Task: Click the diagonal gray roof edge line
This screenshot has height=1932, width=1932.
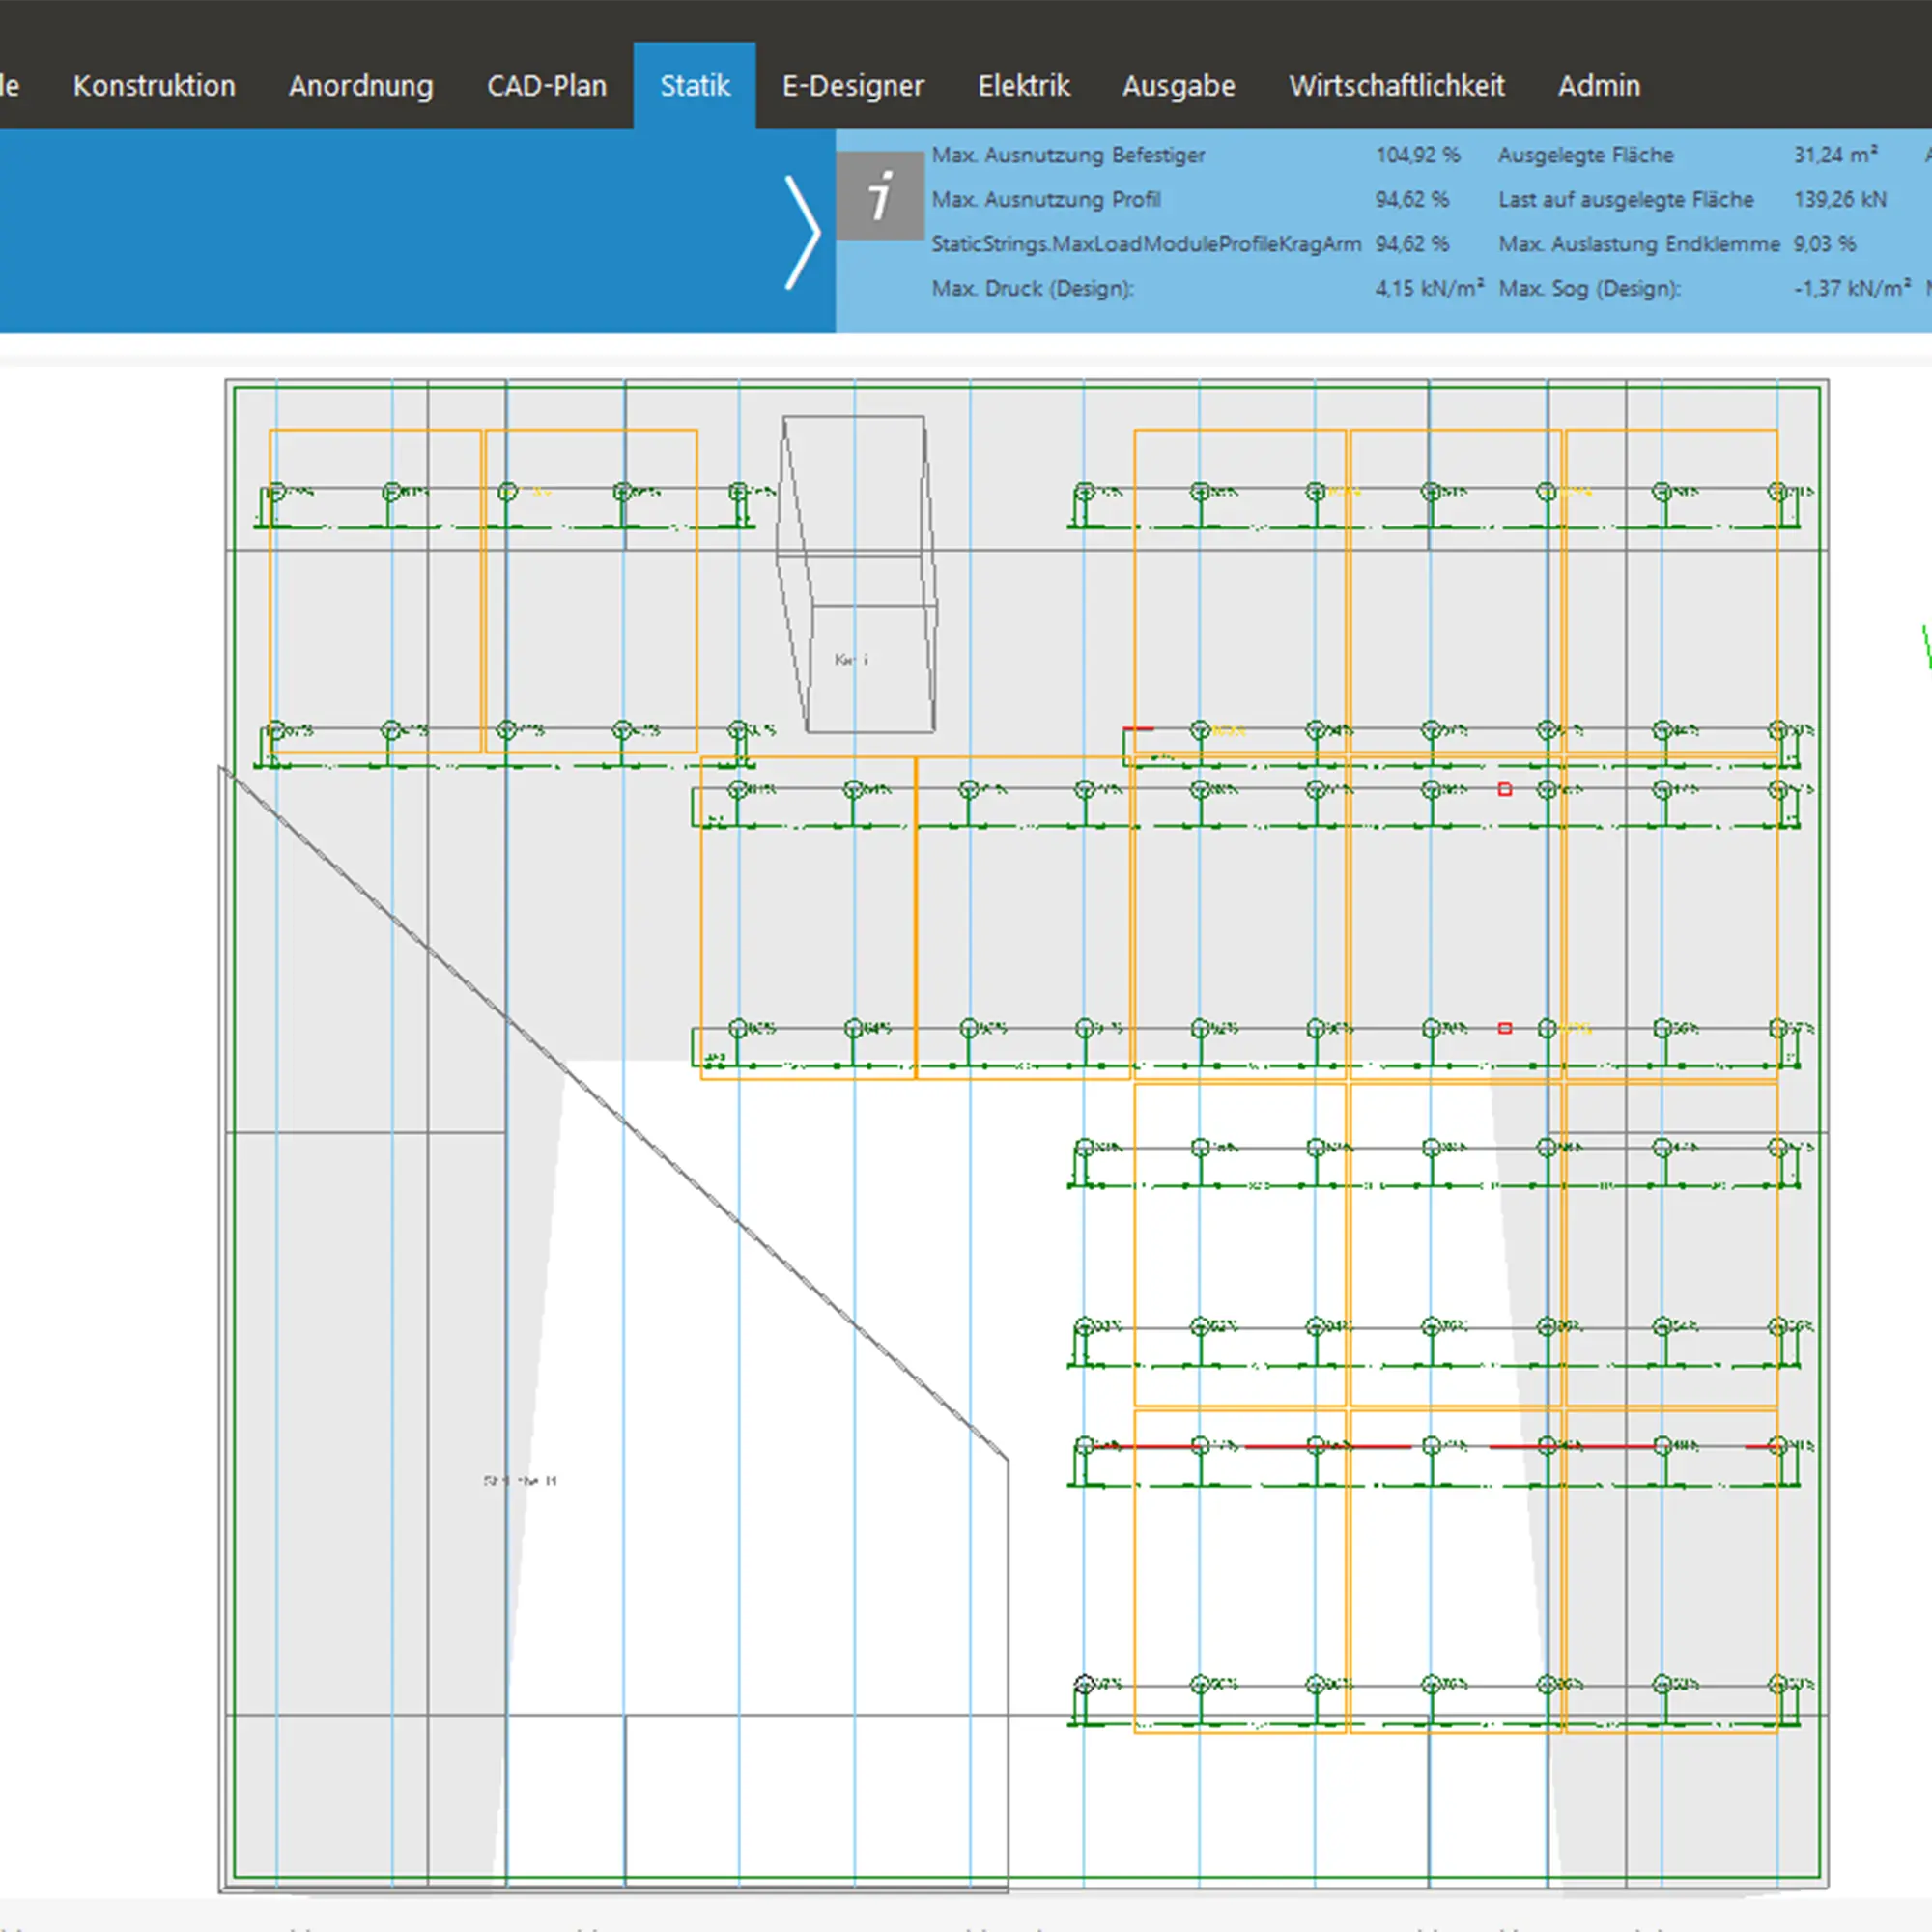Action: coord(610,1112)
